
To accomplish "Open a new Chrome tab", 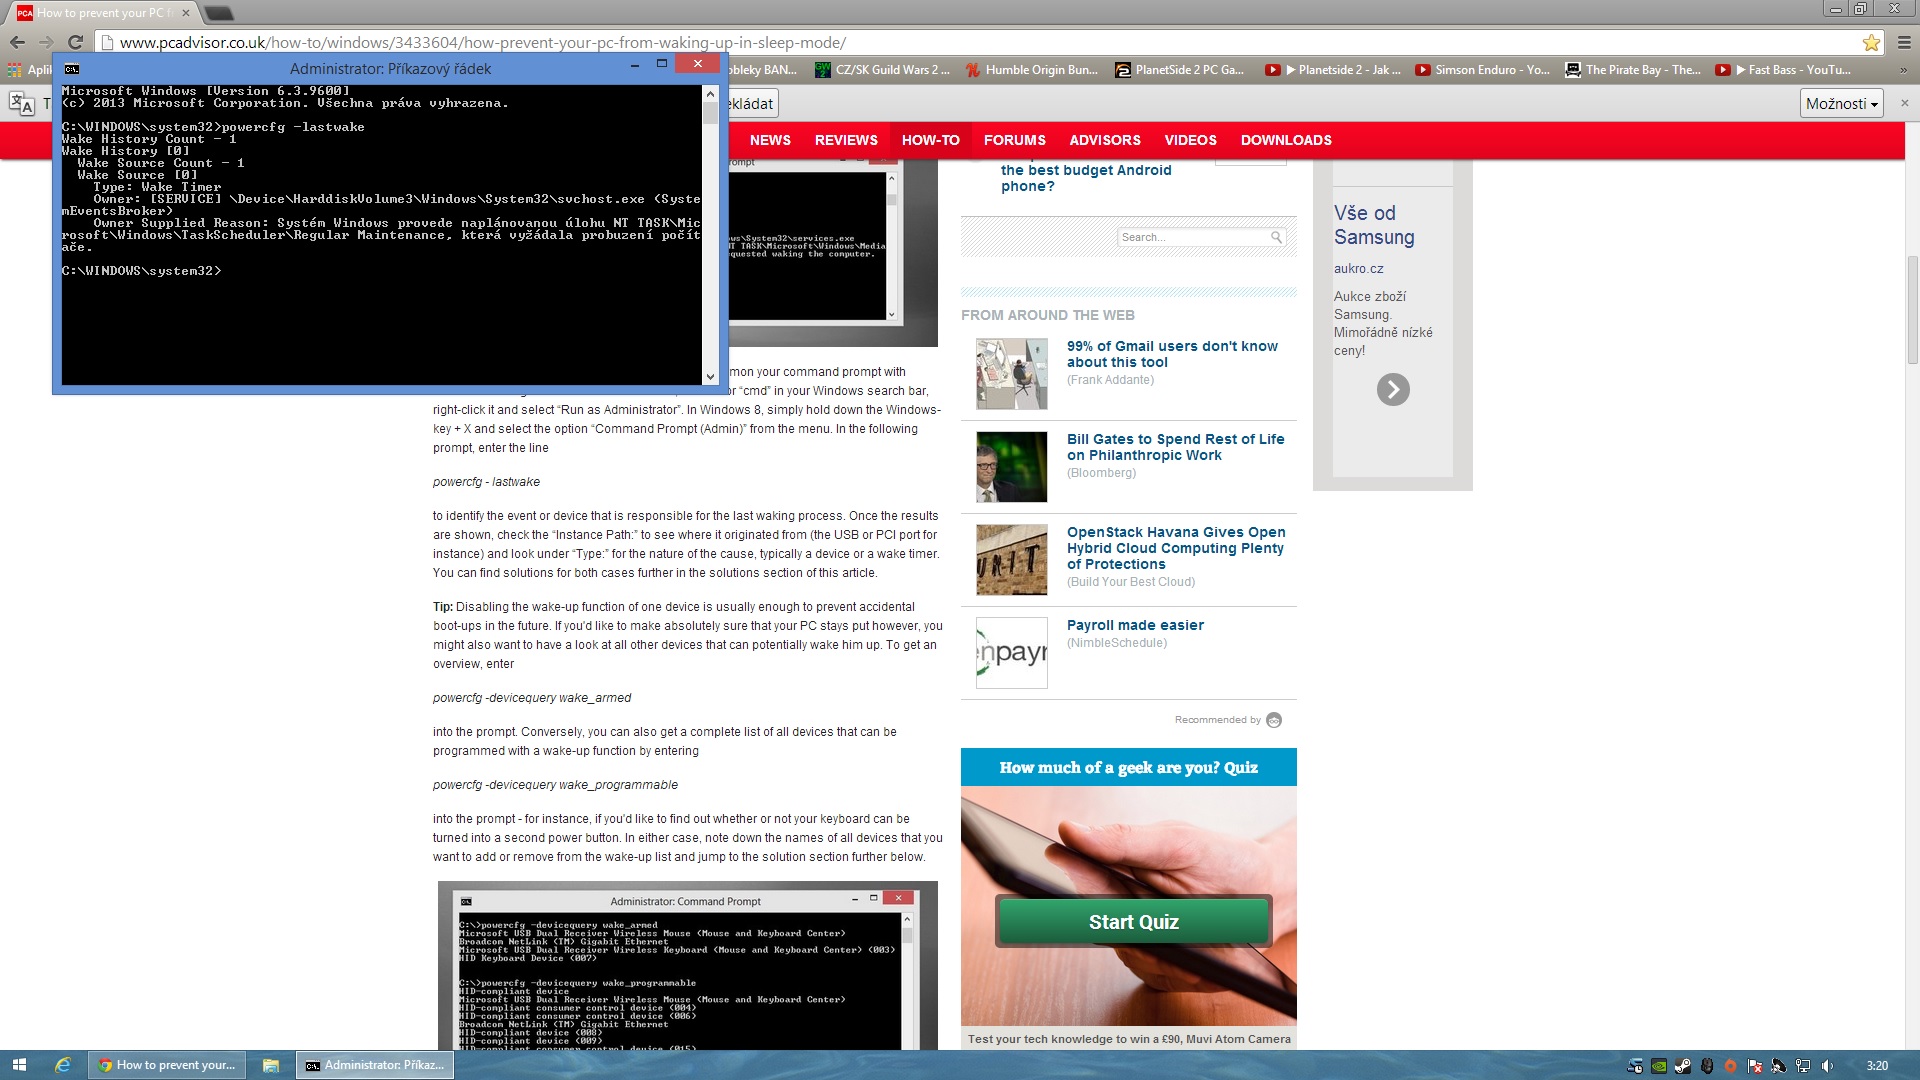I will coord(219,13).
